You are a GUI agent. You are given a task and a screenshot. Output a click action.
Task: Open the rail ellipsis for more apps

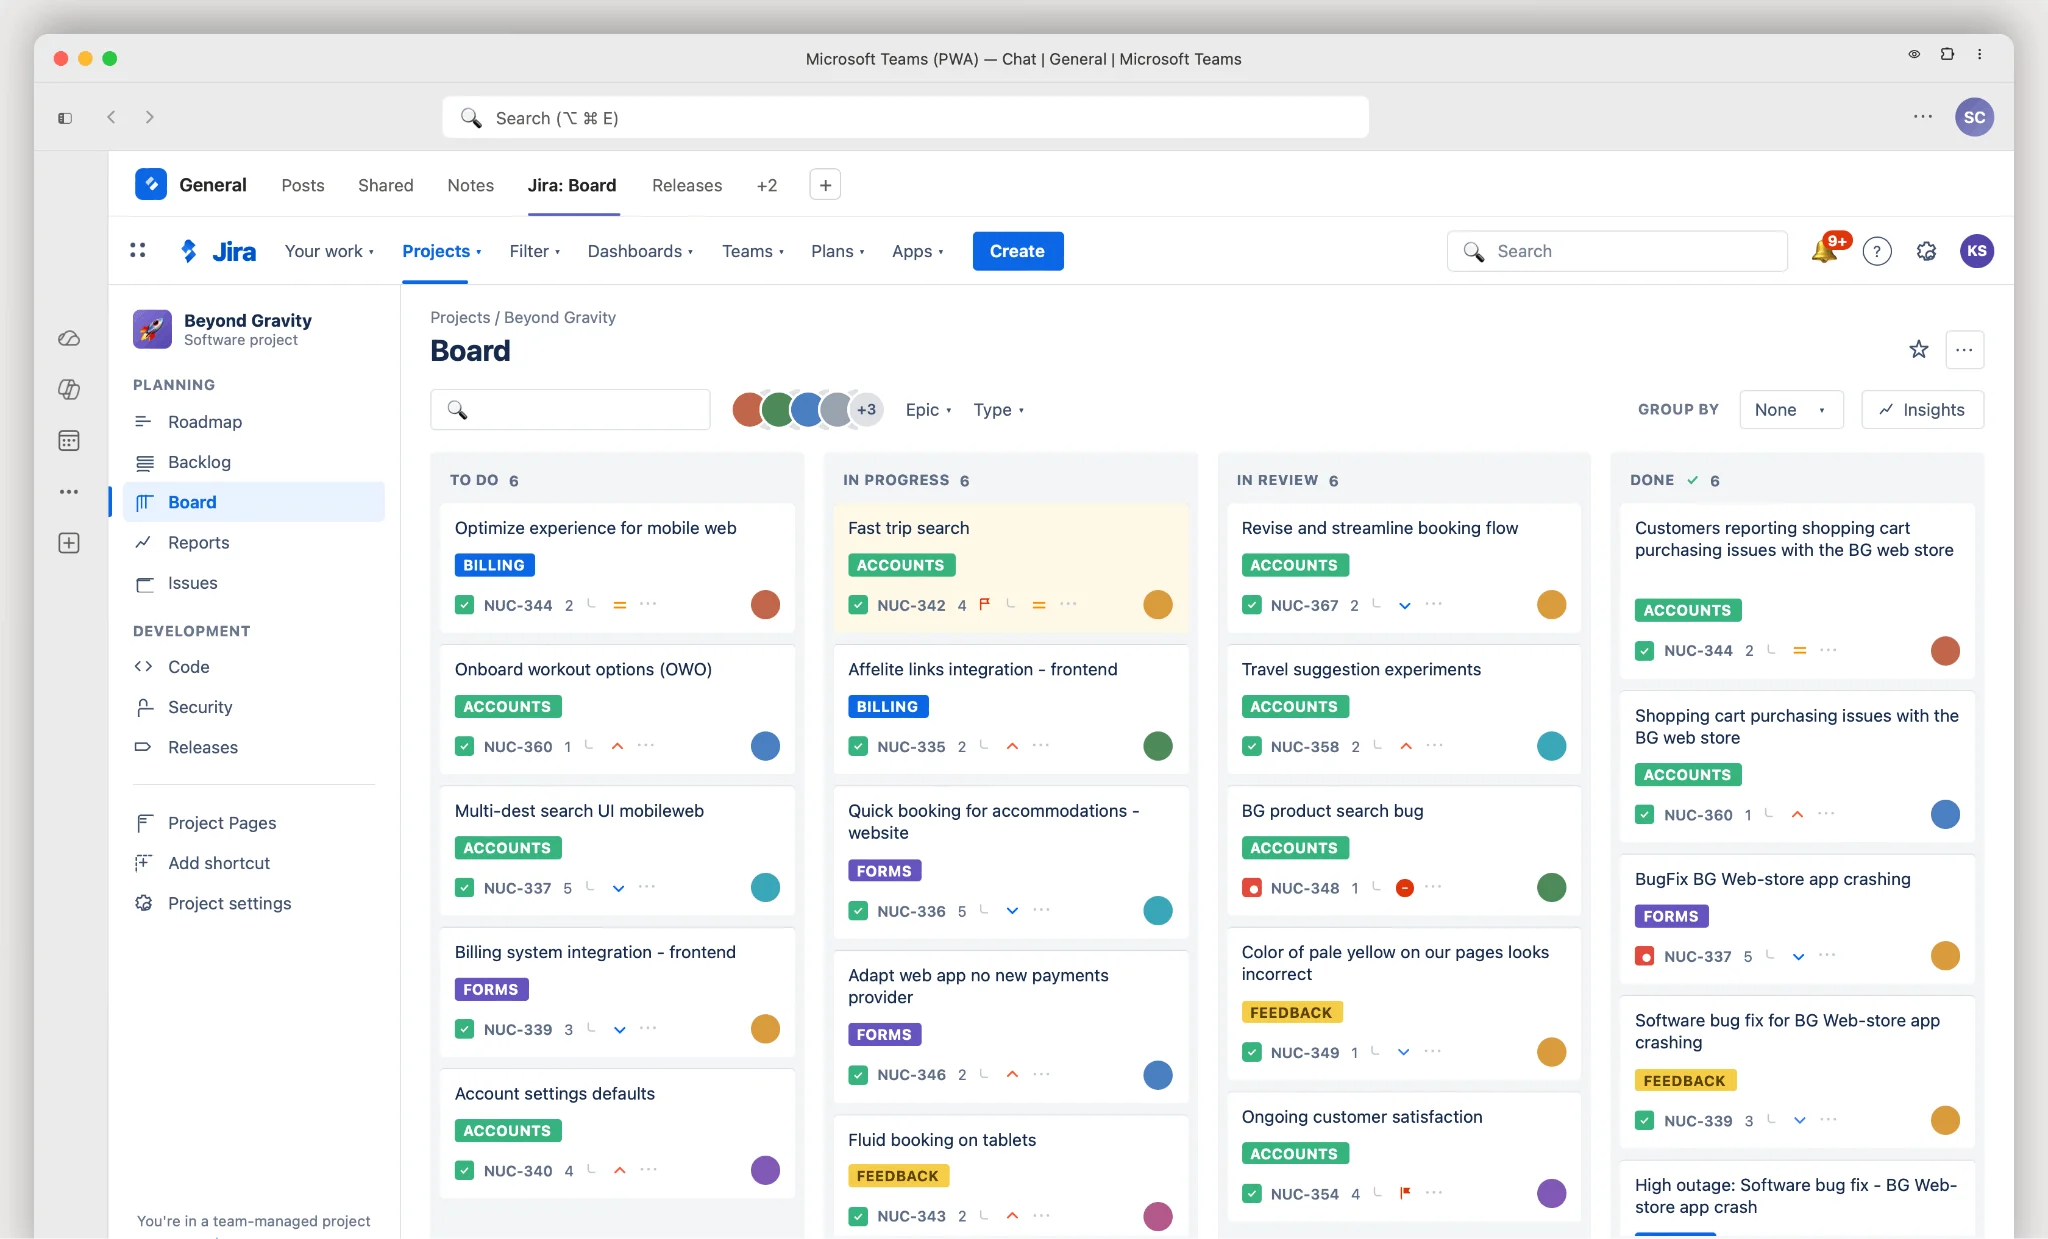tap(69, 492)
